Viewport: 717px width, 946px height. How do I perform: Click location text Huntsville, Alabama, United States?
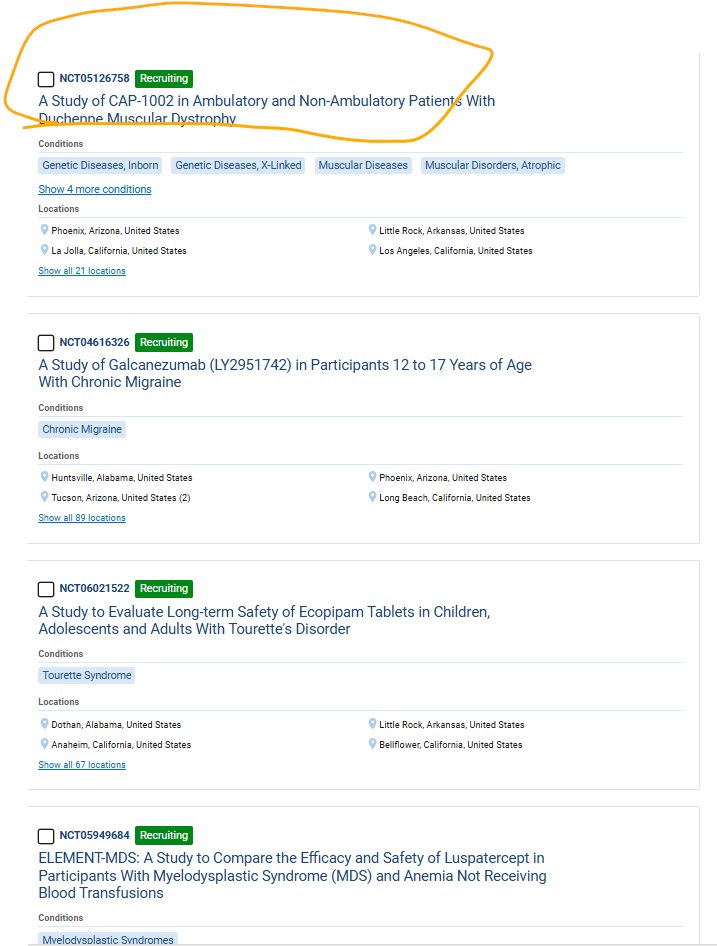pyautogui.click(x=122, y=478)
